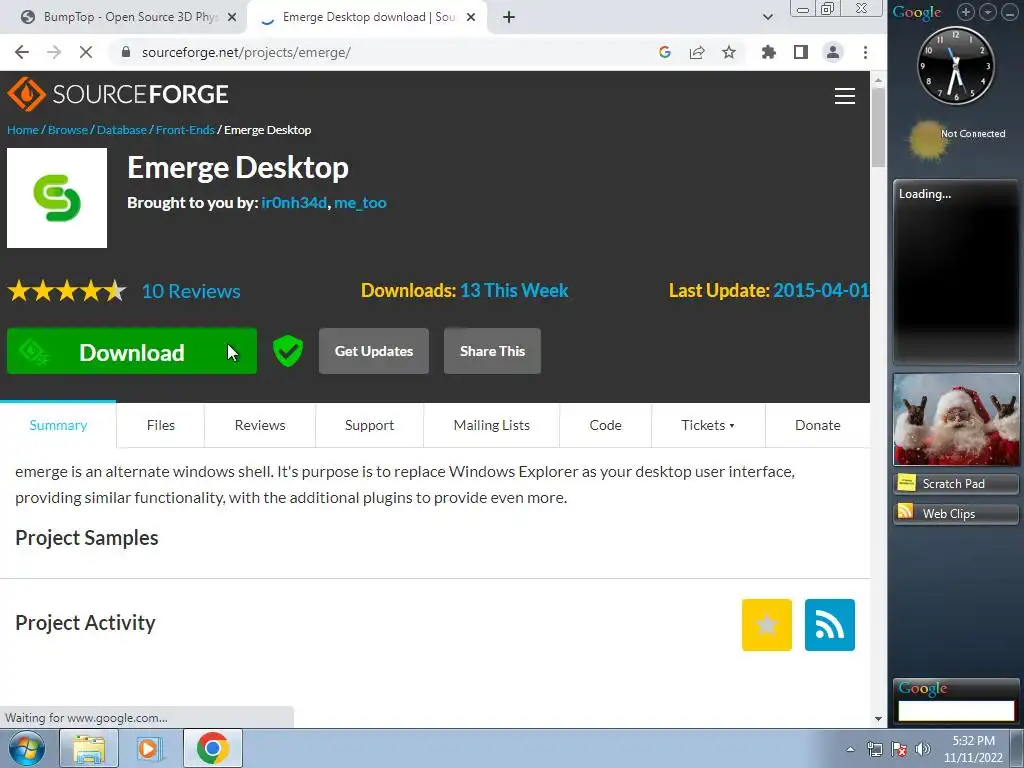Open the Support tab

370,425
